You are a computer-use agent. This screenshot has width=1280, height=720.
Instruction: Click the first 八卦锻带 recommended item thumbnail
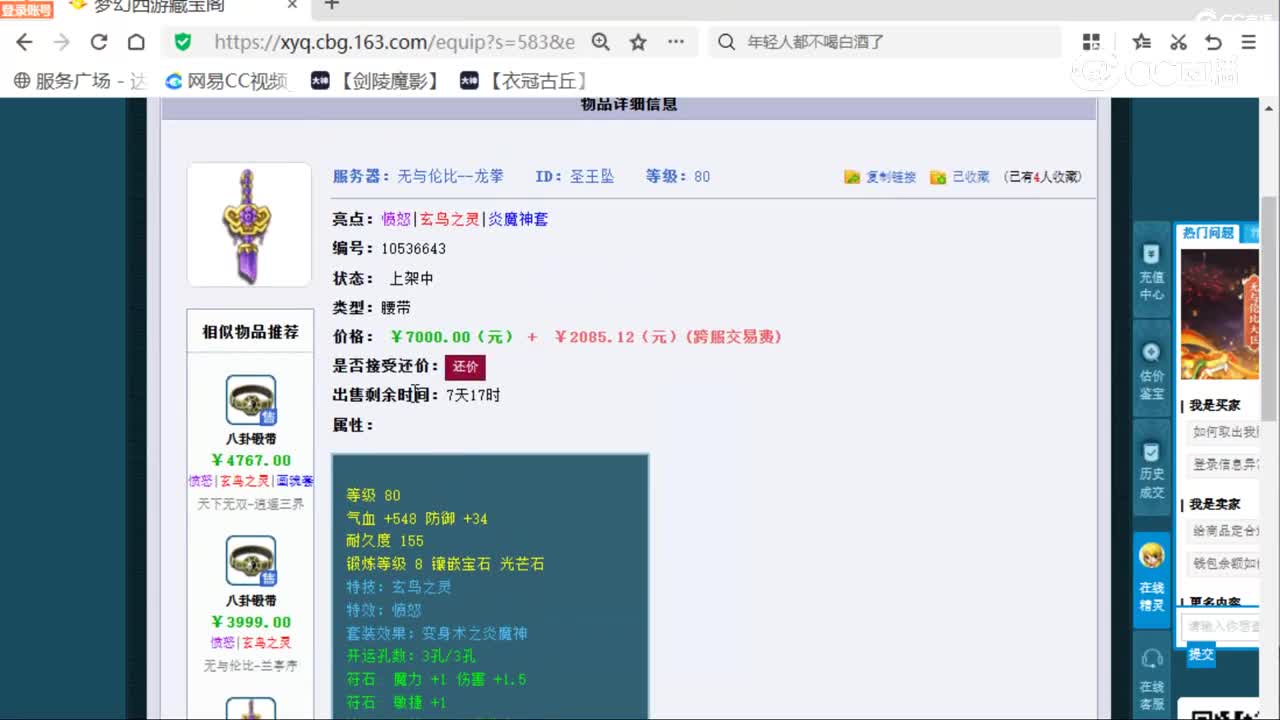(250, 400)
